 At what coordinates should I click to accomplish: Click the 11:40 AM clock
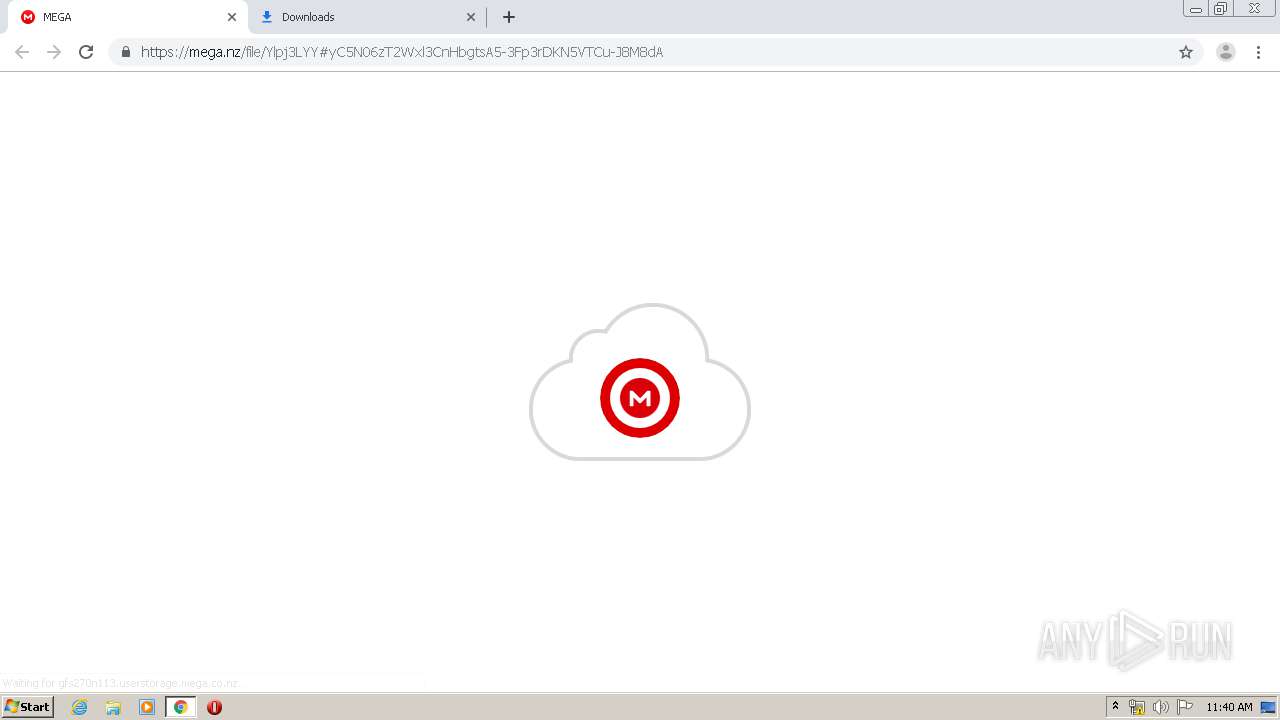pos(1229,707)
